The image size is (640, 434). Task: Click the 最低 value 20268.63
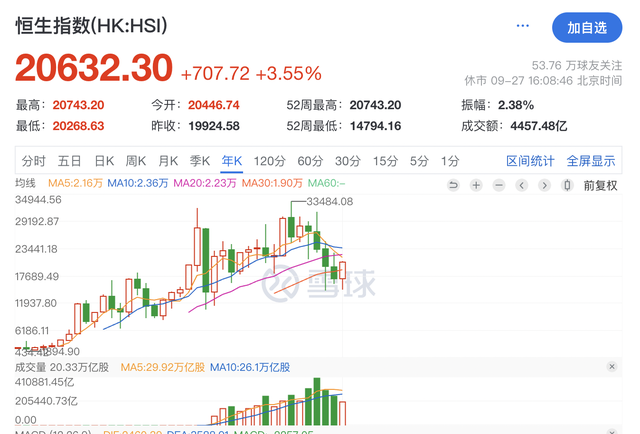tap(78, 126)
